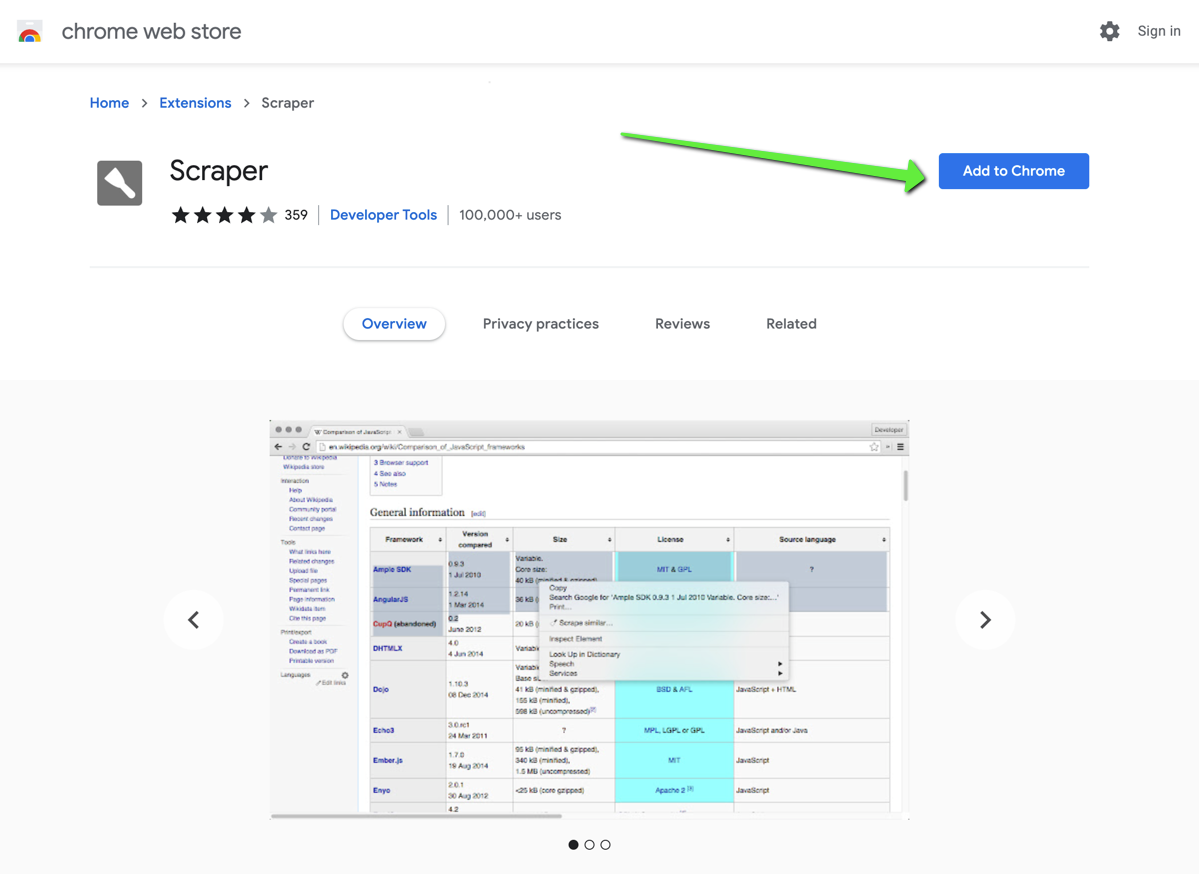1199x874 pixels.
Task: Open the Extensions breadcrumb link
Action: pyautogui.click(x=195, y=103)
